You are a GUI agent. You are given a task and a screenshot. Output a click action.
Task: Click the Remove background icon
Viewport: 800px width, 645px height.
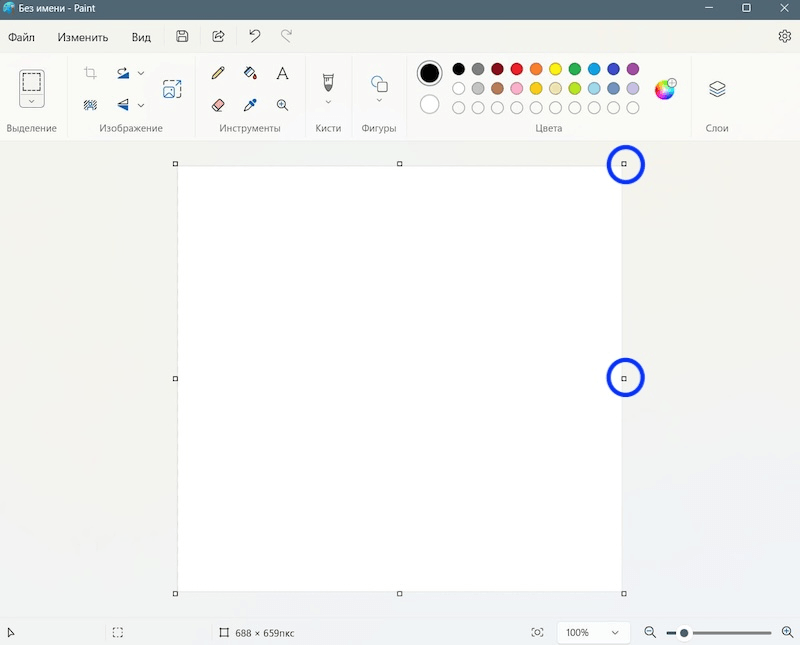(90, 104)
